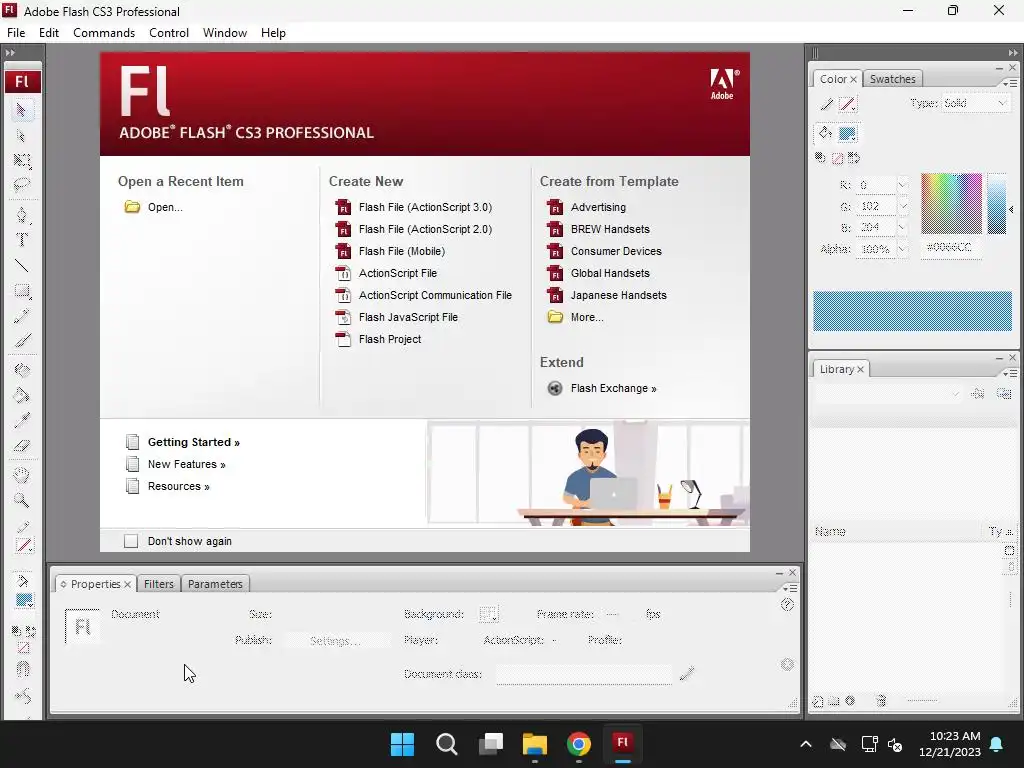
Task: Select the Ink Bottle tool
Action: [22, 370]
